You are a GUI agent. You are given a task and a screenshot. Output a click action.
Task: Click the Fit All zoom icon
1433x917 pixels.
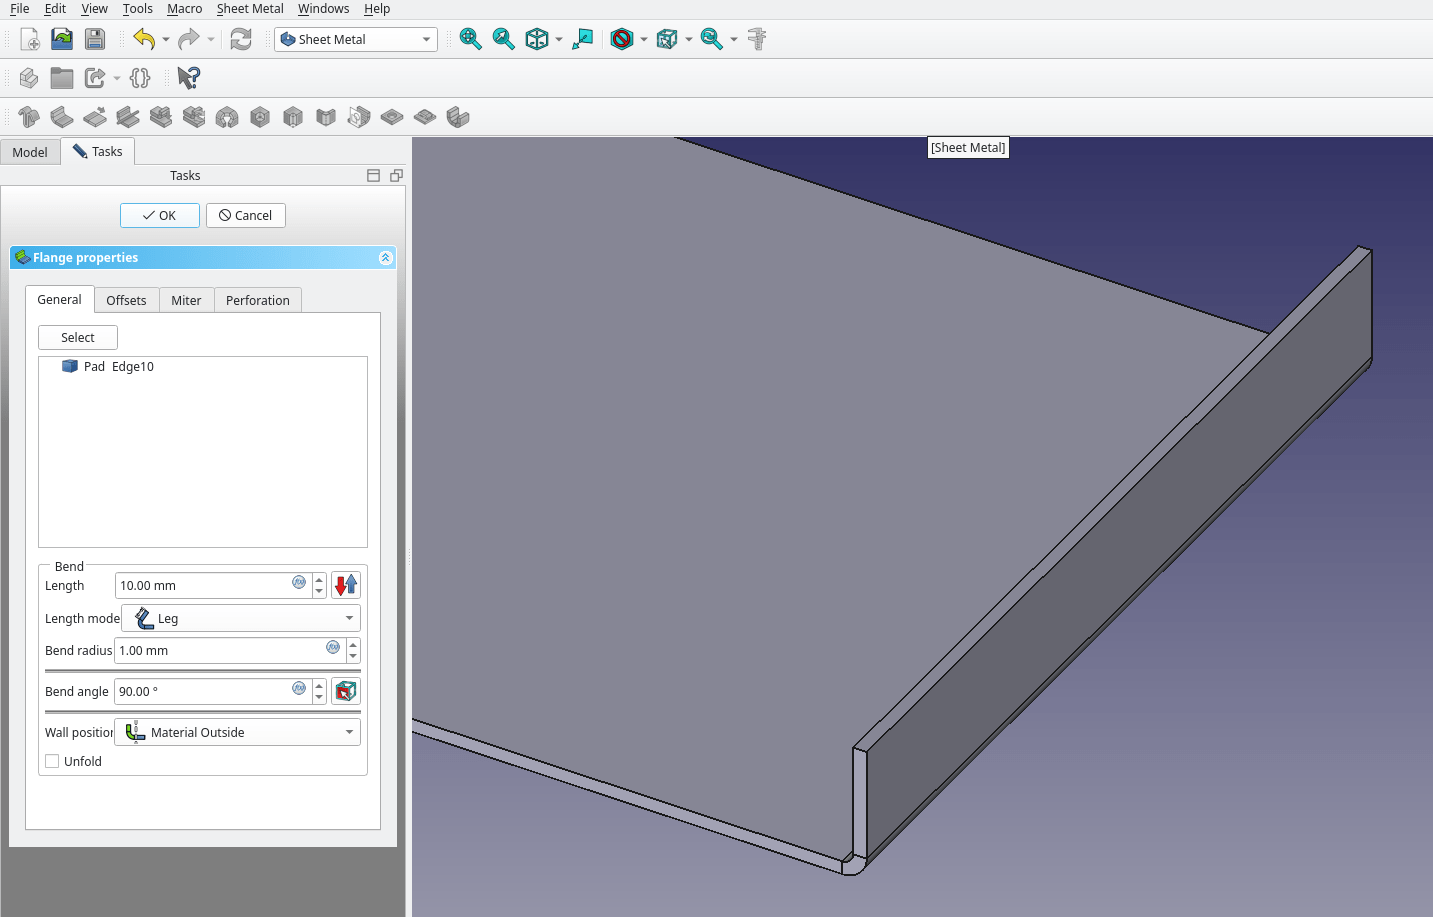[470, 39]
